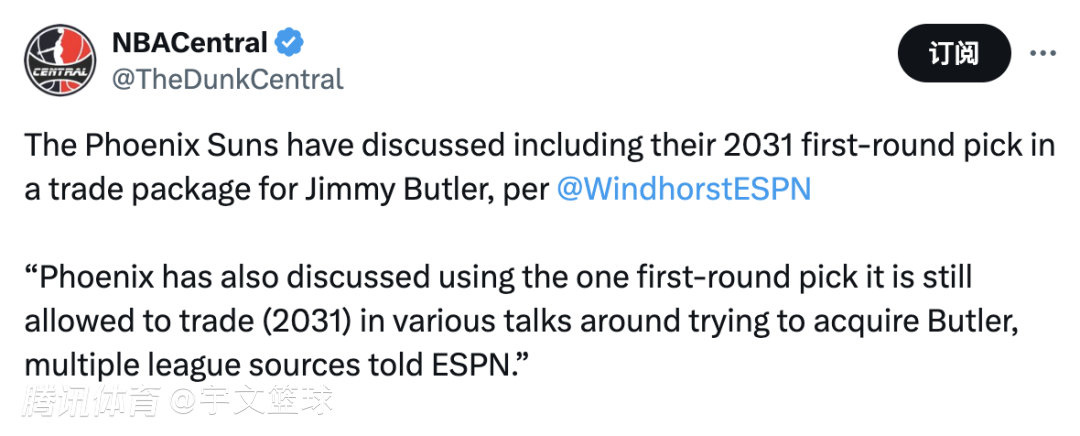Click the CENTRAL banner text inside the avatar logo
1080x436 pixels.
tap(59, 72)
